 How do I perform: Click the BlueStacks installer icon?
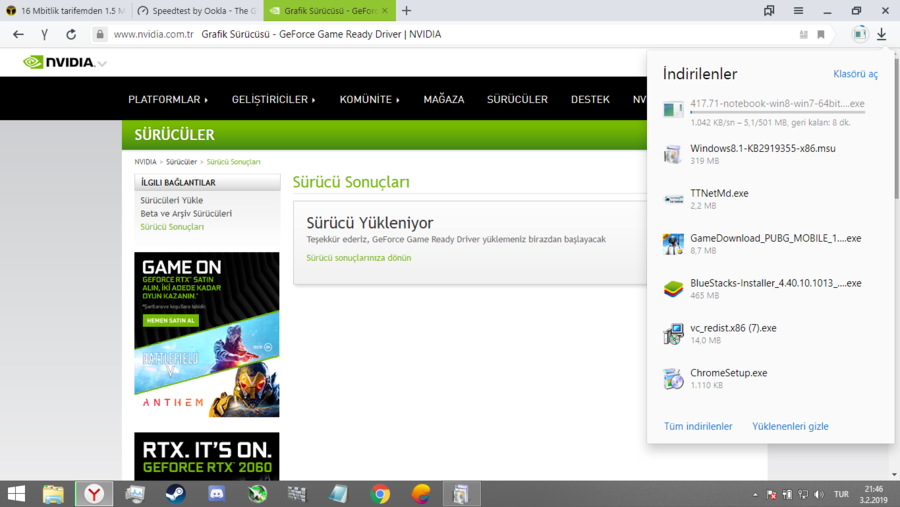673,289
